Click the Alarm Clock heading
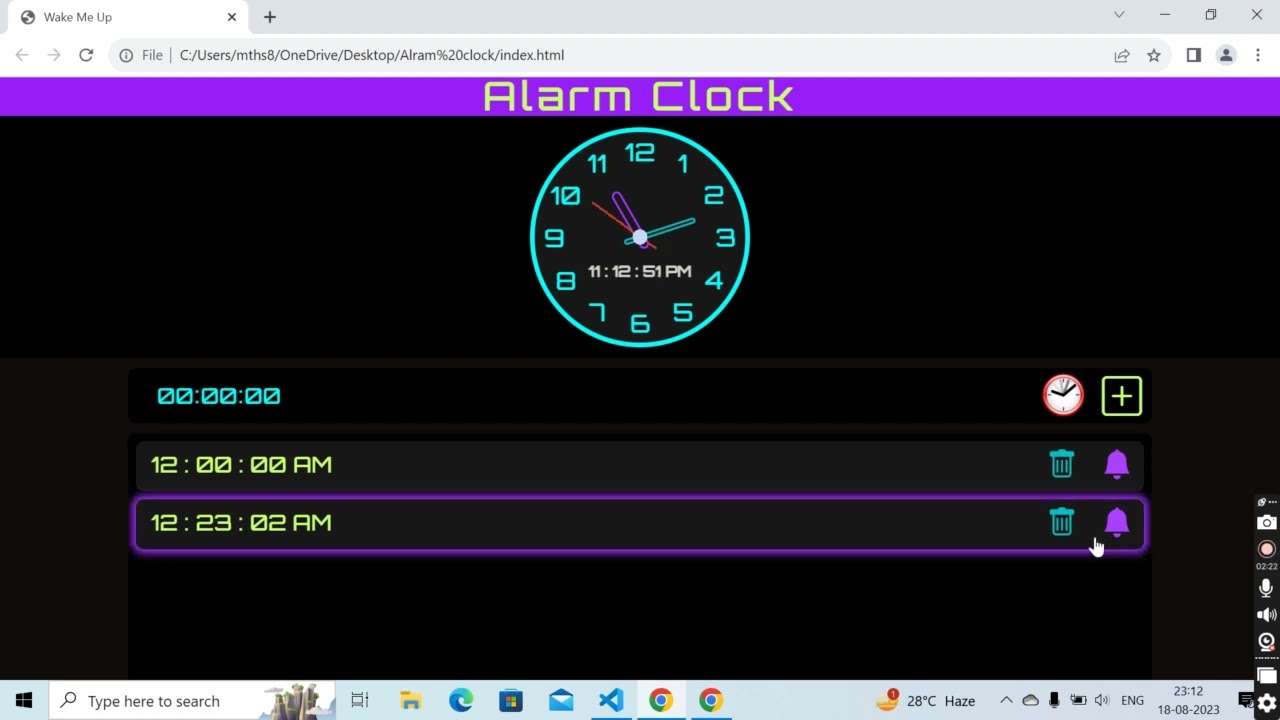Screen dimensions: 1280x720 tap(639, 97)
